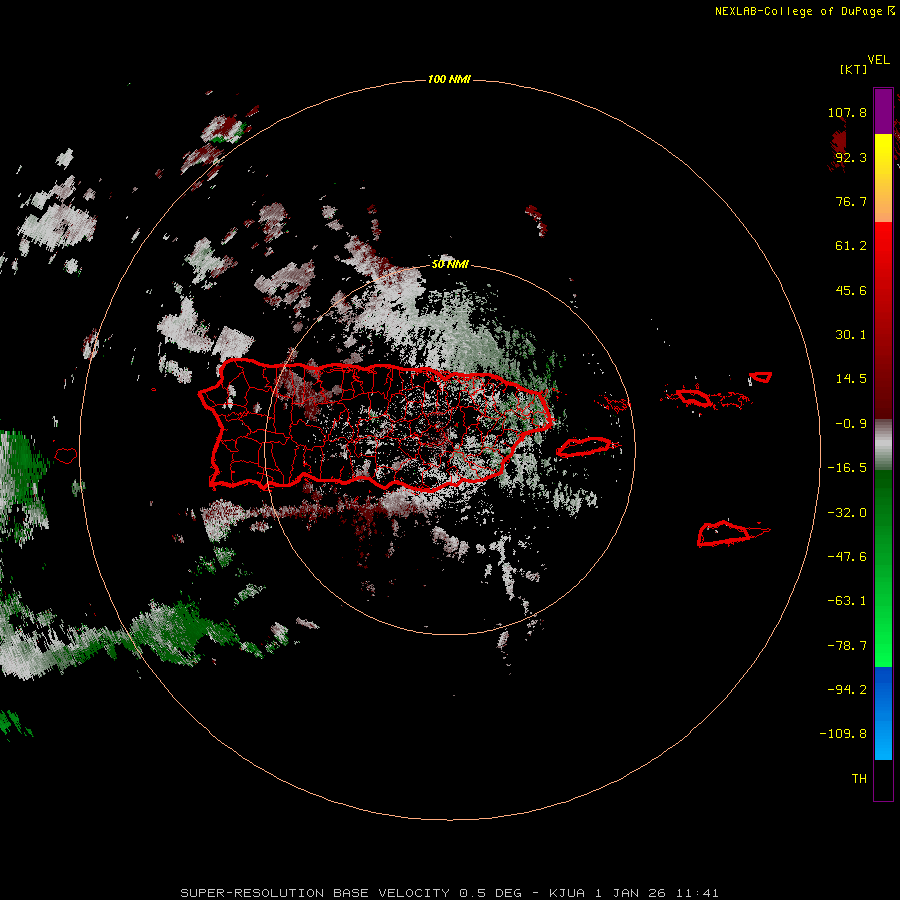
Task: Click the 50 NMI range ring label
Action: (x=450, y=264)
